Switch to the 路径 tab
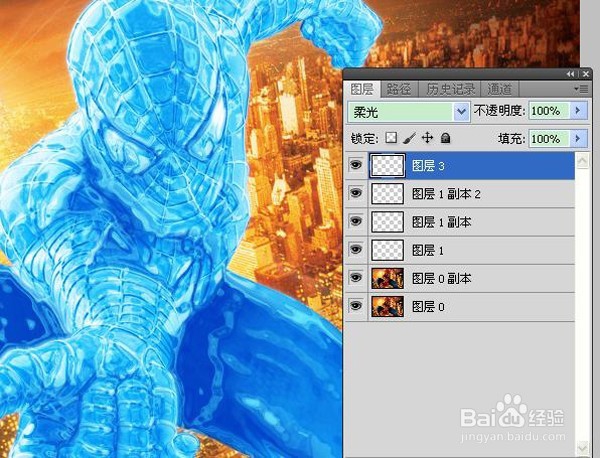The image size is (600, 458). pyautogui.click(x=399, y=90)
